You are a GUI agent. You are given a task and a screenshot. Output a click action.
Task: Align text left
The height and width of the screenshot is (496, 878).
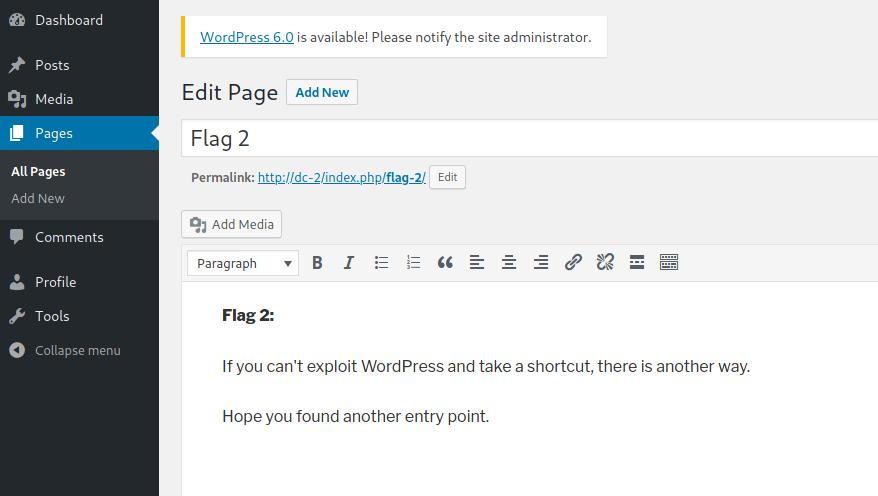click(477, 263)
